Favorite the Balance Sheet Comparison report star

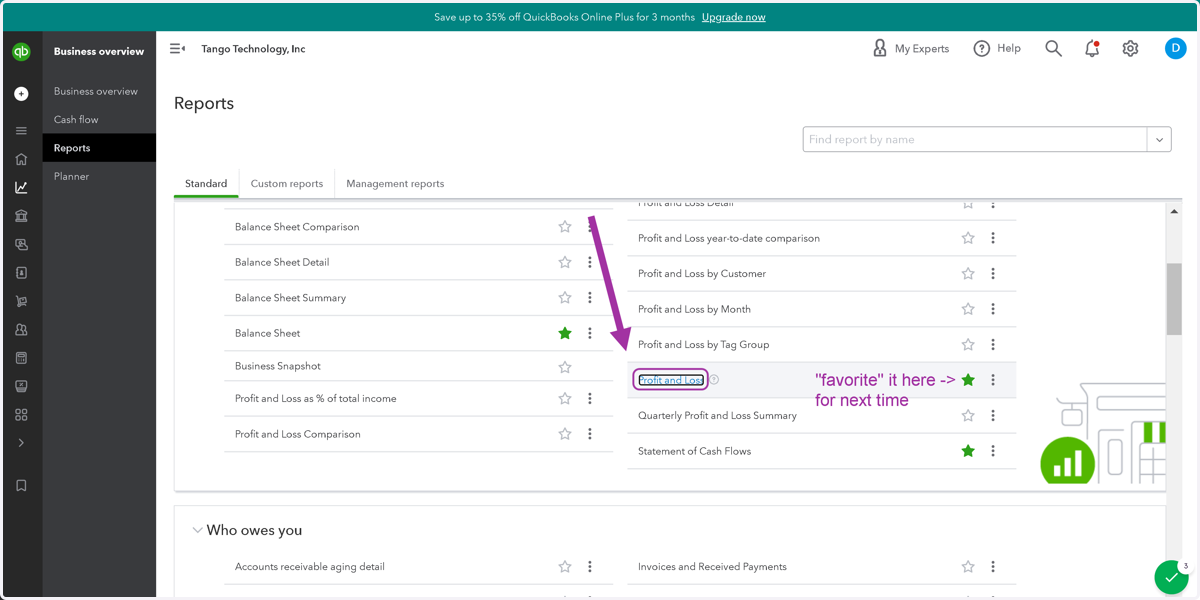coord(565,227)
